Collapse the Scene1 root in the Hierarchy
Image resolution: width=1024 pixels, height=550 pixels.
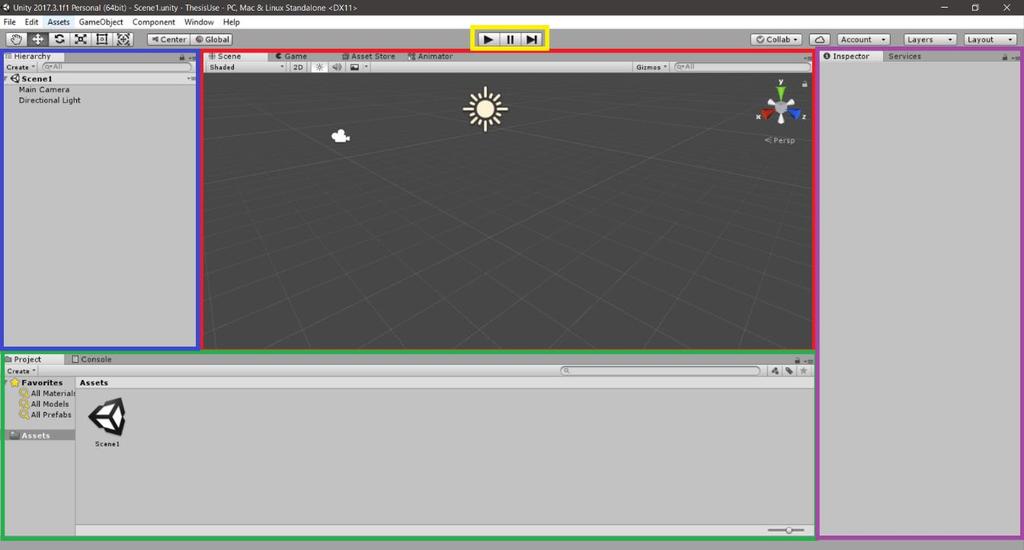pyautogui.click(x=6, y=78)
